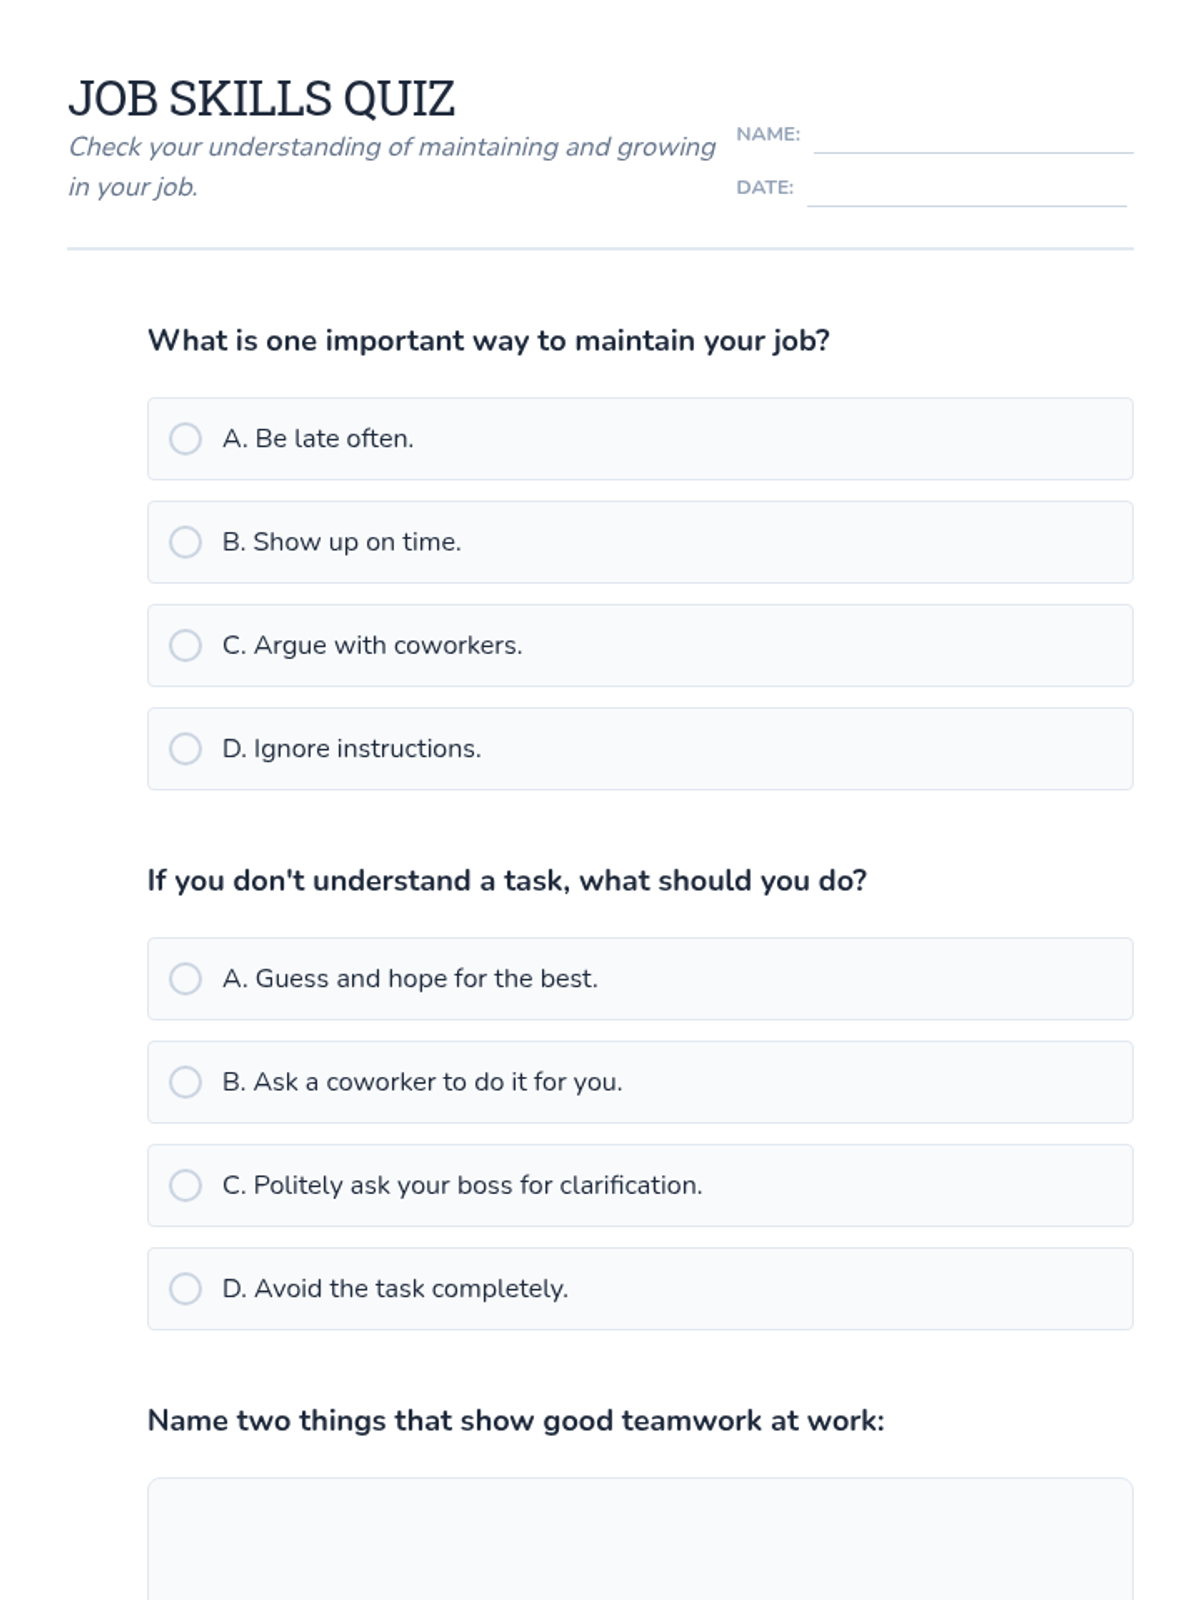The image size is (1200, 1600).
Task: Click the Name input line
Action: tap(973, 140)
